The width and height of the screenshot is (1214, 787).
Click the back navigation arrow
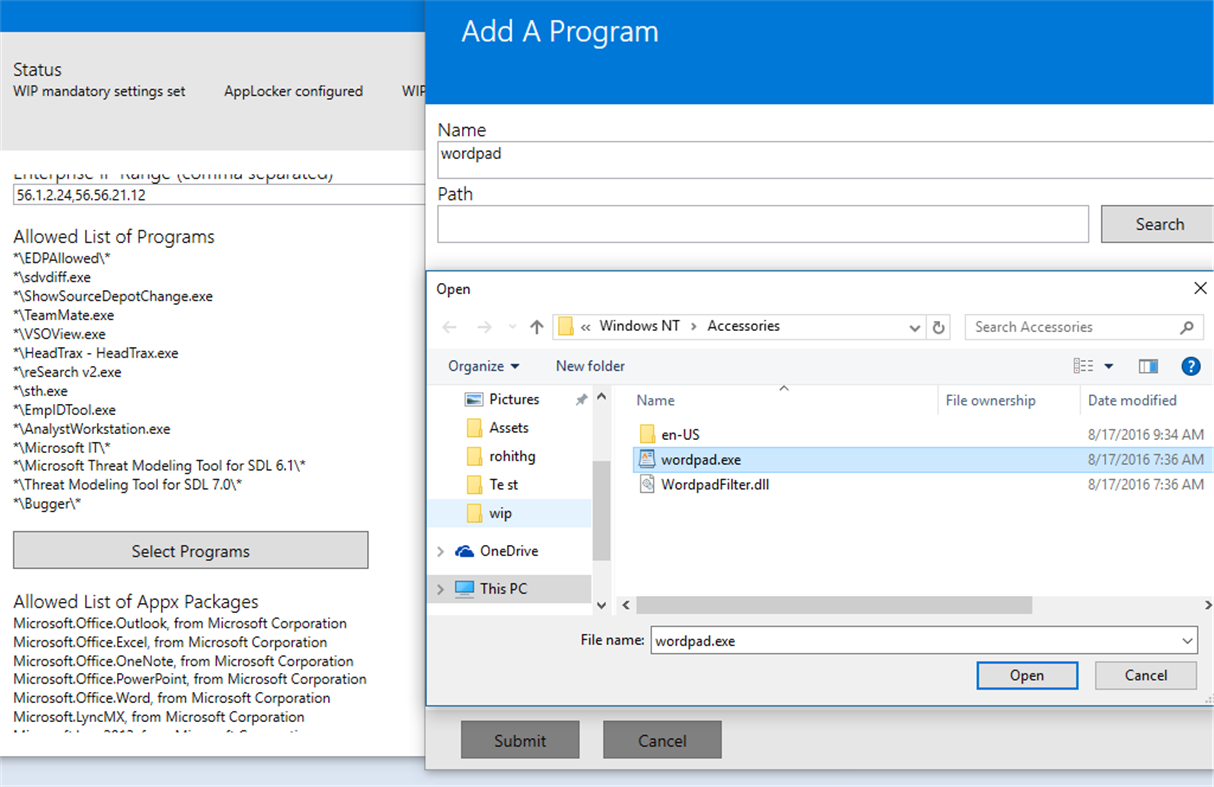pyautogui.click(x=452, y=326)
